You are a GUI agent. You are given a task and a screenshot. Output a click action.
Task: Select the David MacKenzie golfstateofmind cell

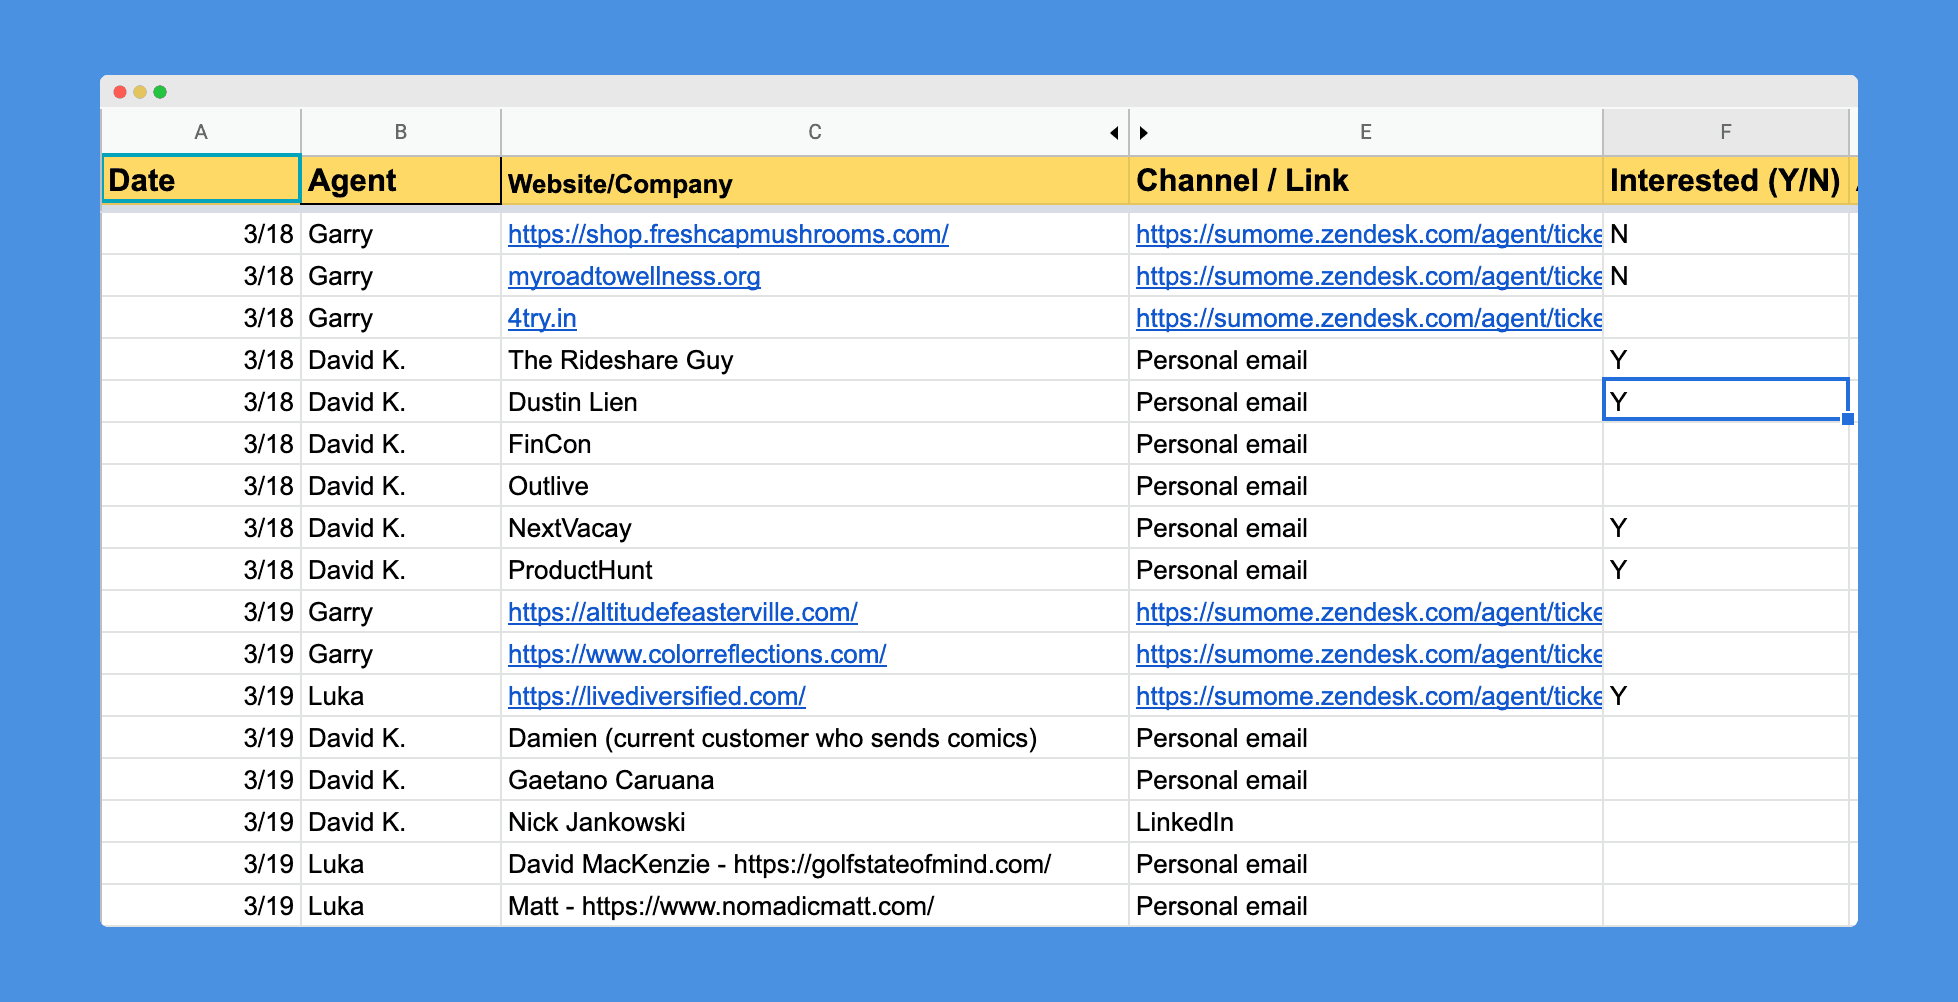coord(815,864)
